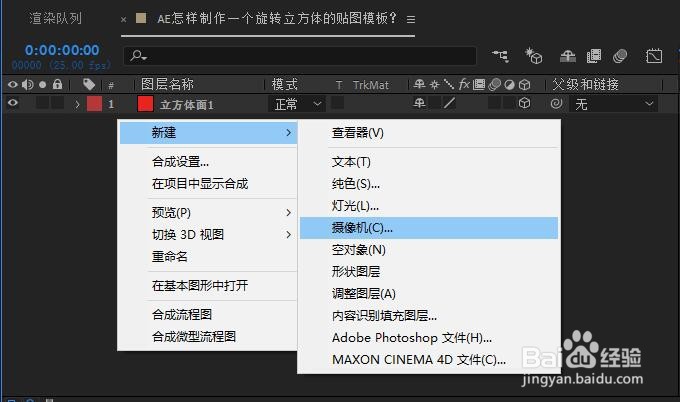Open 合成设置... from context menu
This screenshot has height=402, width=680.
208,162
